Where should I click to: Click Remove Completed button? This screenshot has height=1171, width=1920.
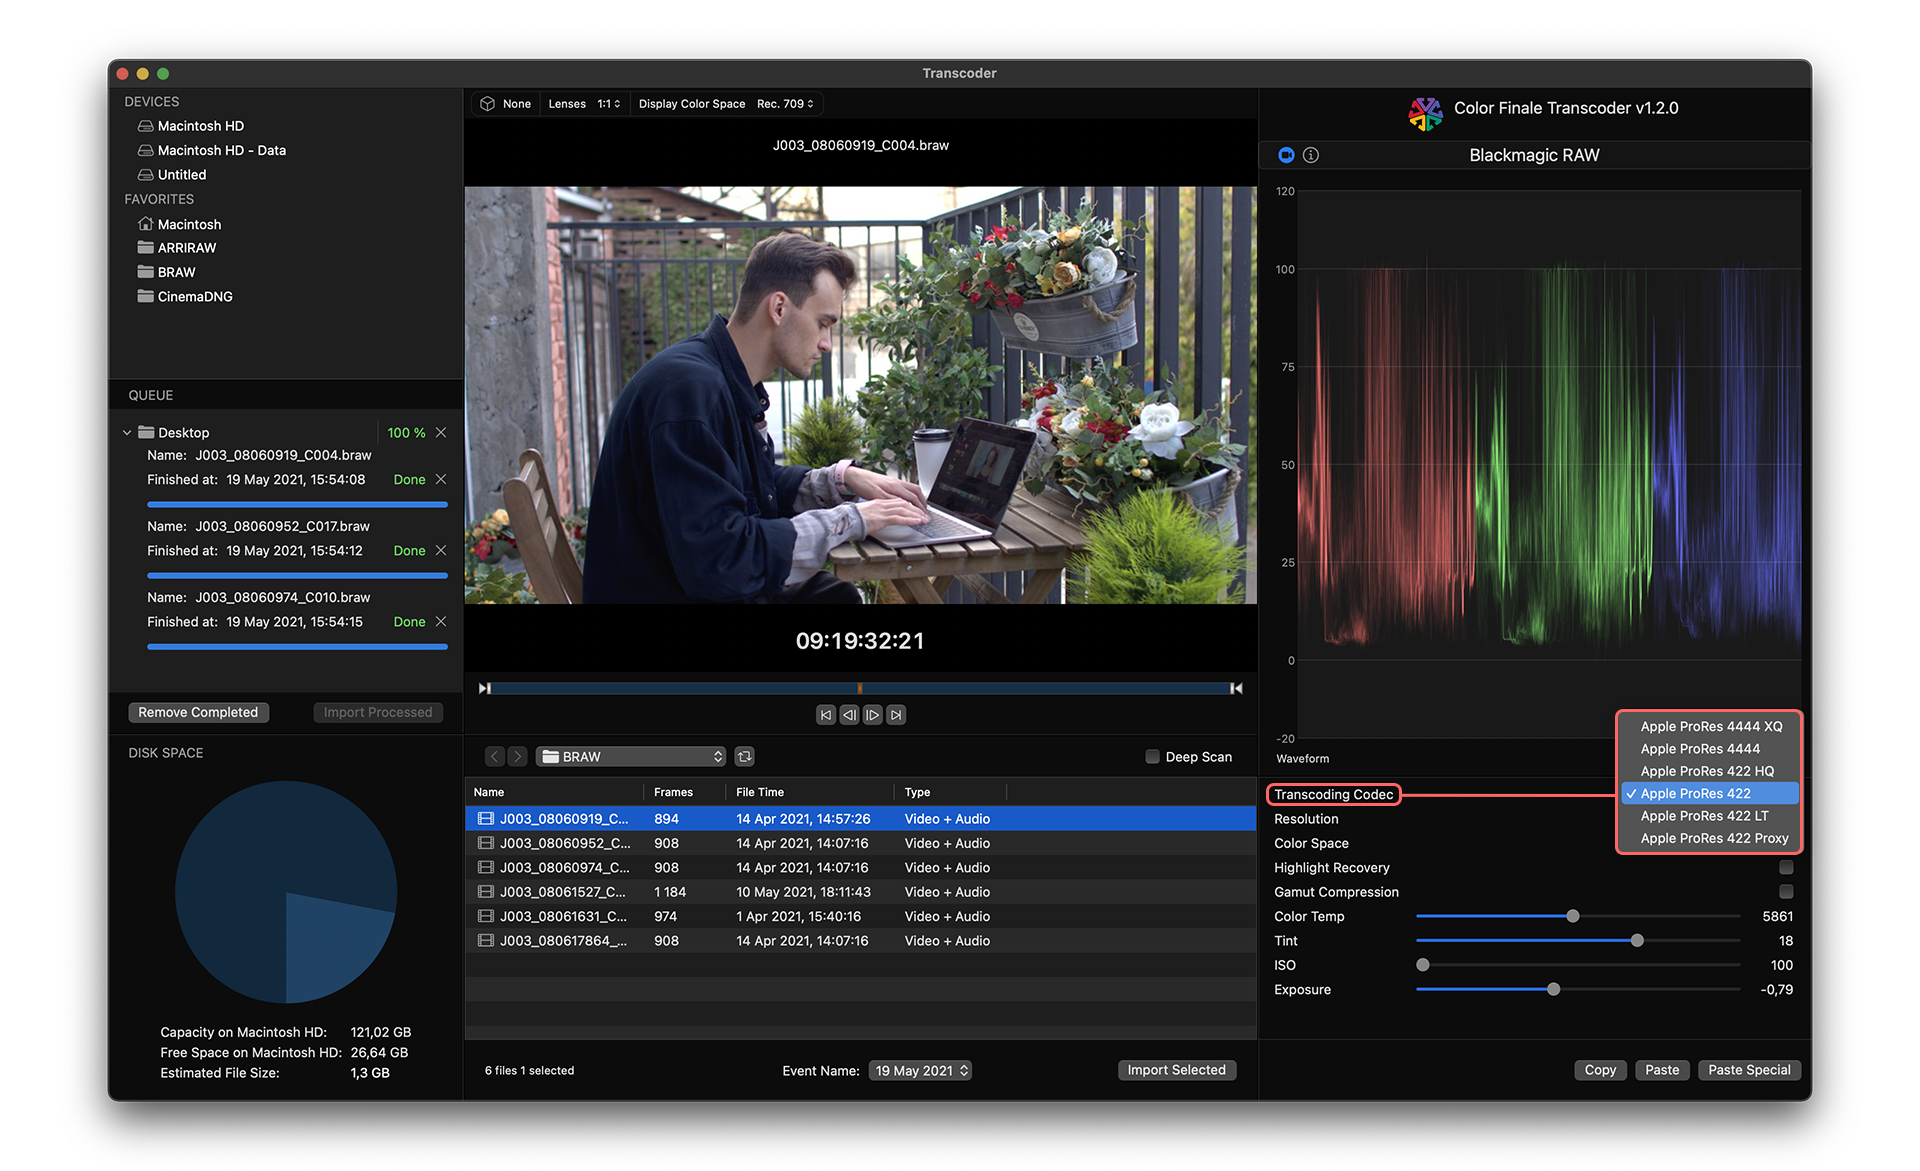[x=198, y=712]
